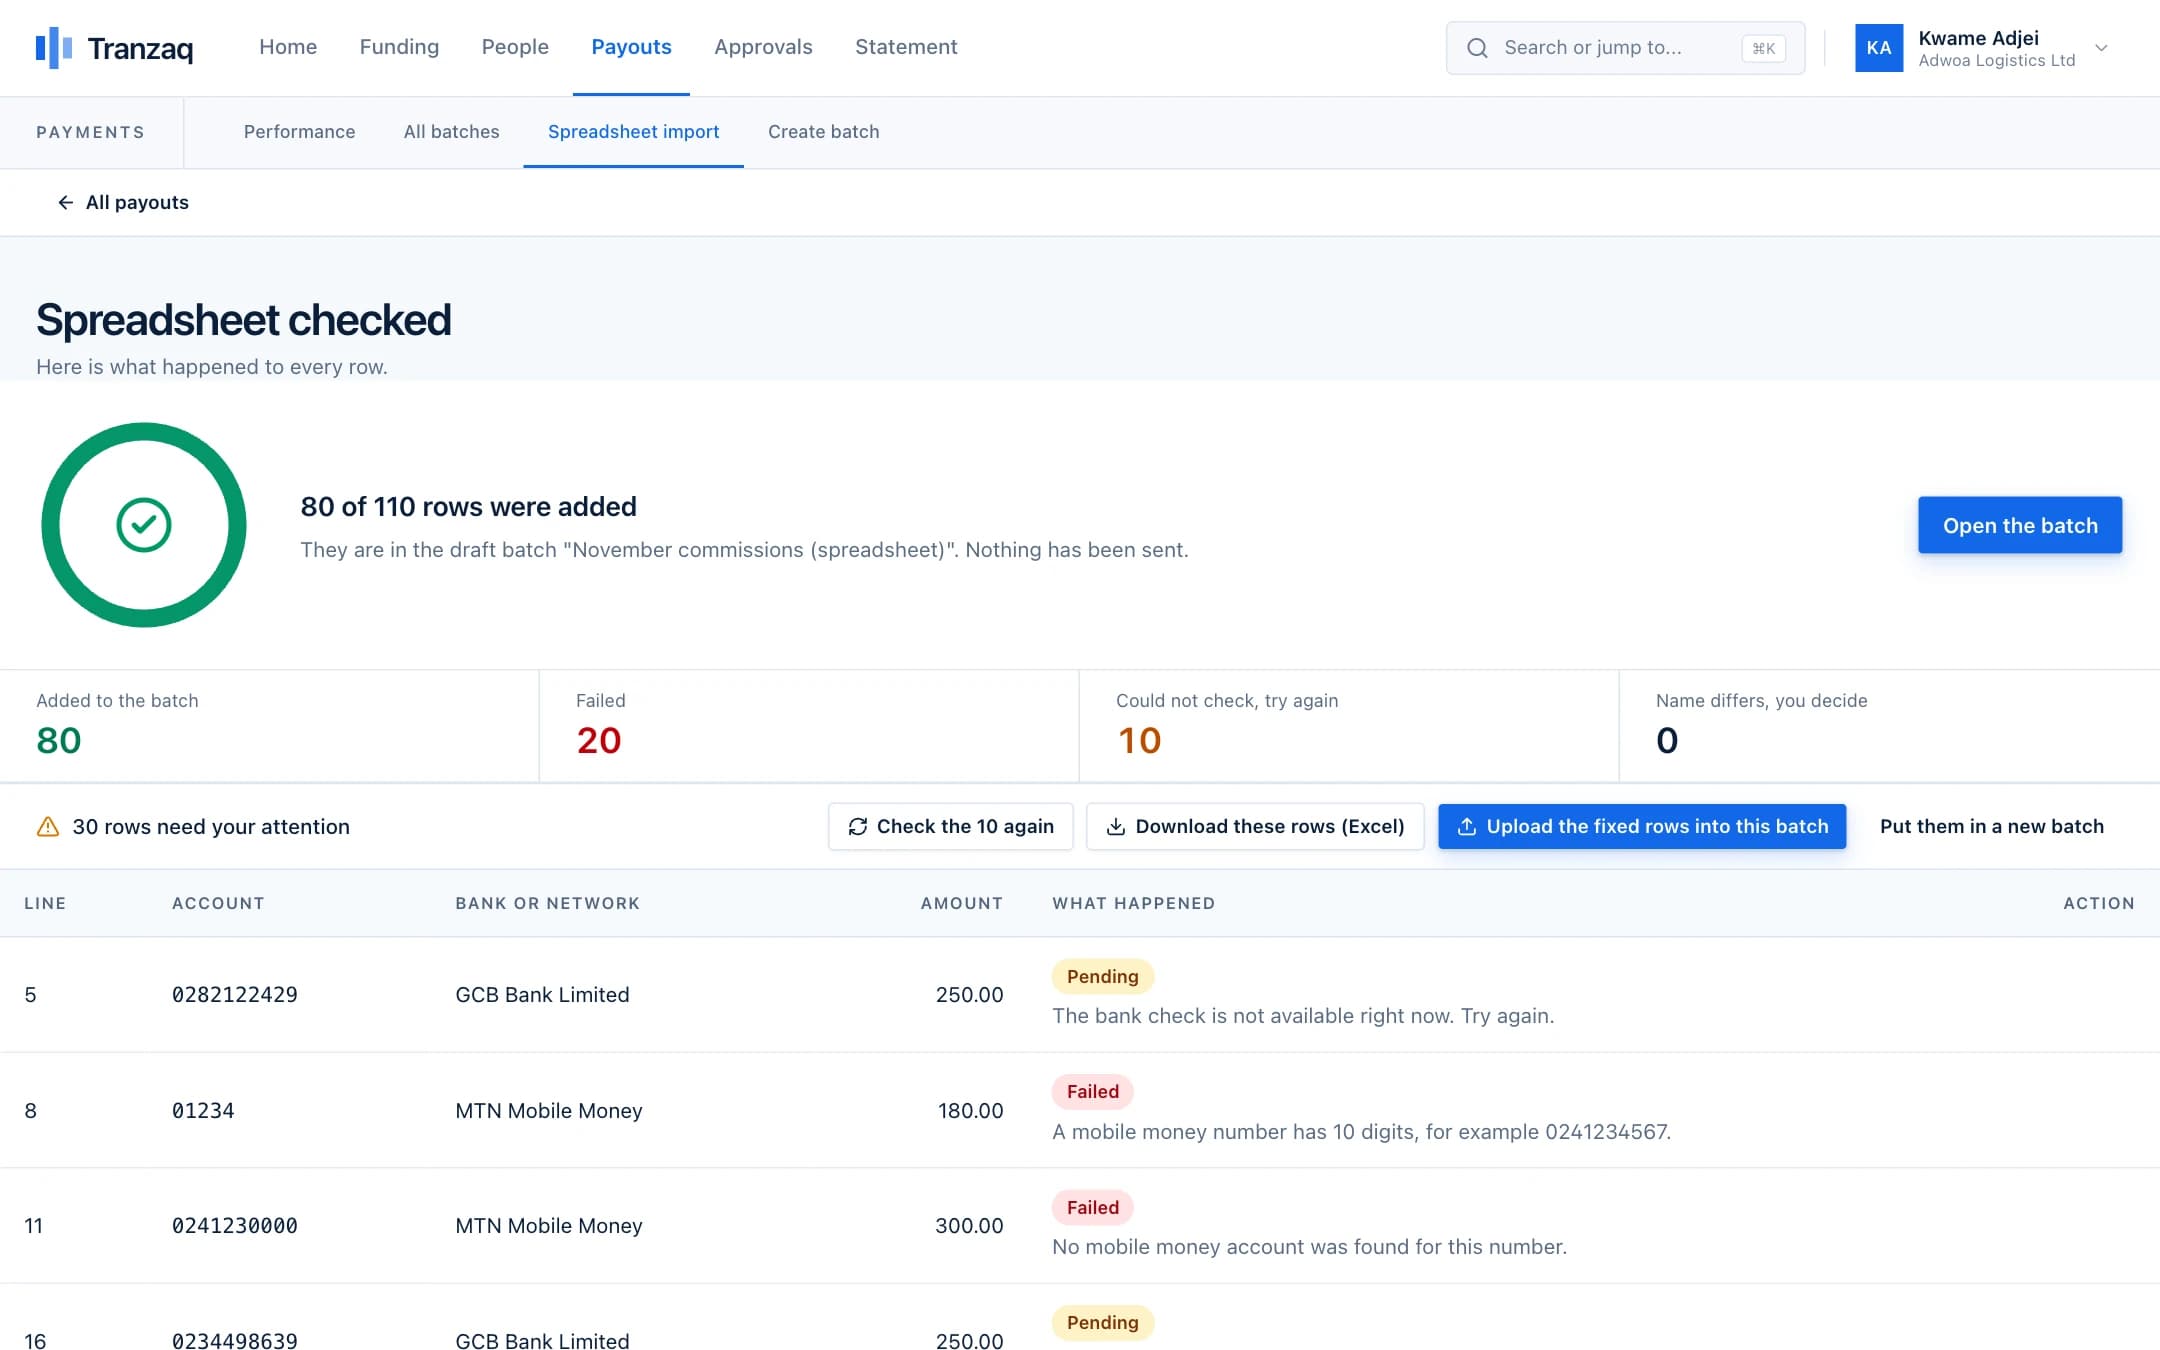Click the green checkmark circle icon
This screenshot has height=1350, width=2160.
[144, 525]
